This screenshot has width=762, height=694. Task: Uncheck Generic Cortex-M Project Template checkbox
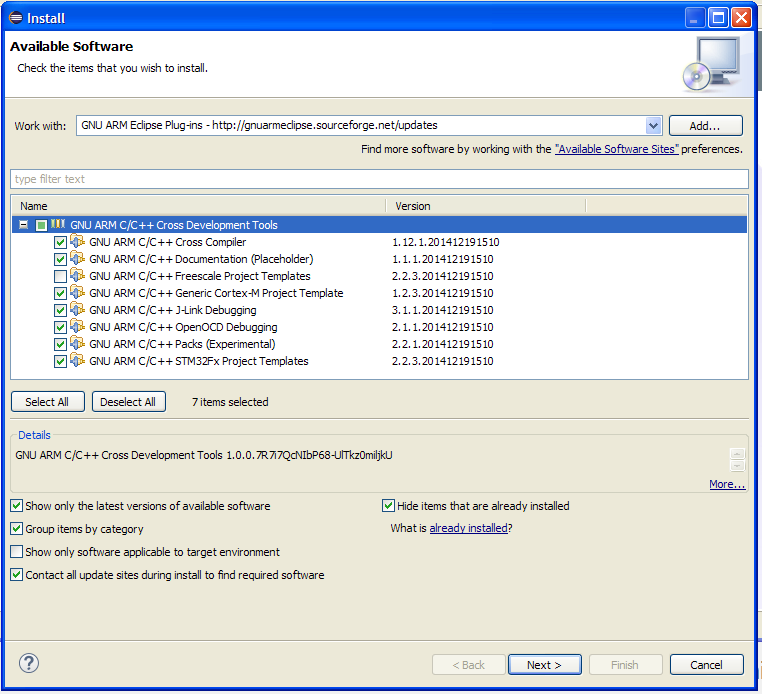60,293
